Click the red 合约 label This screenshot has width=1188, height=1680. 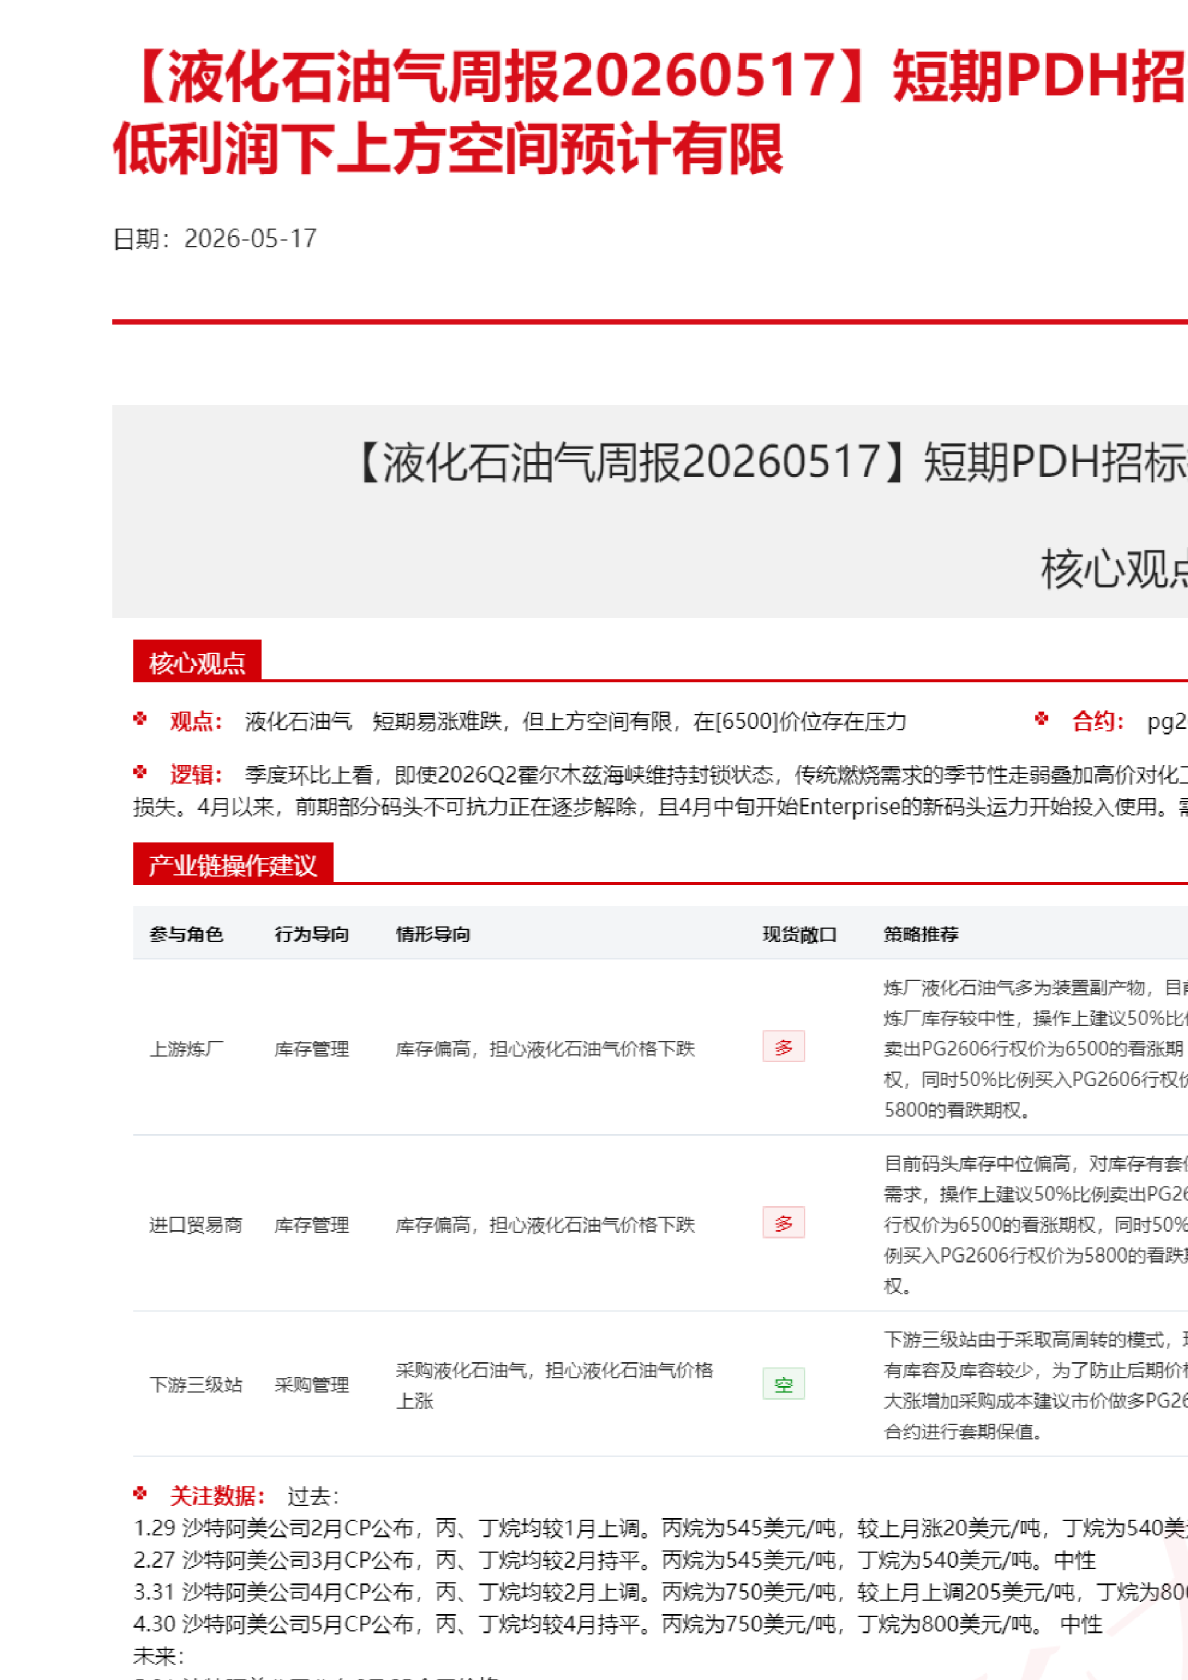1098,721
